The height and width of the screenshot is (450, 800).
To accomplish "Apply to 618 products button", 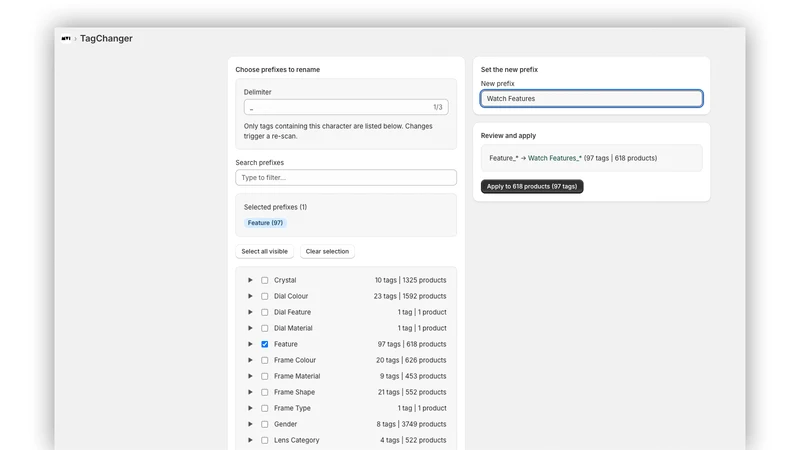I will point(532,186).
